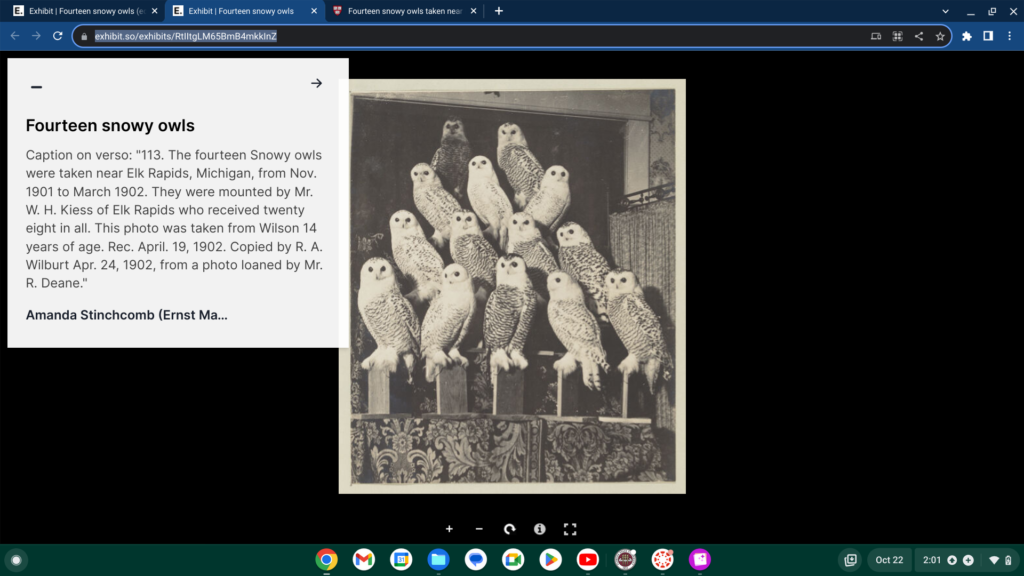The width and height of the screenshot is (1024, 576).
Task: Bookmark this page with star icon
Action: coord(940,37)
